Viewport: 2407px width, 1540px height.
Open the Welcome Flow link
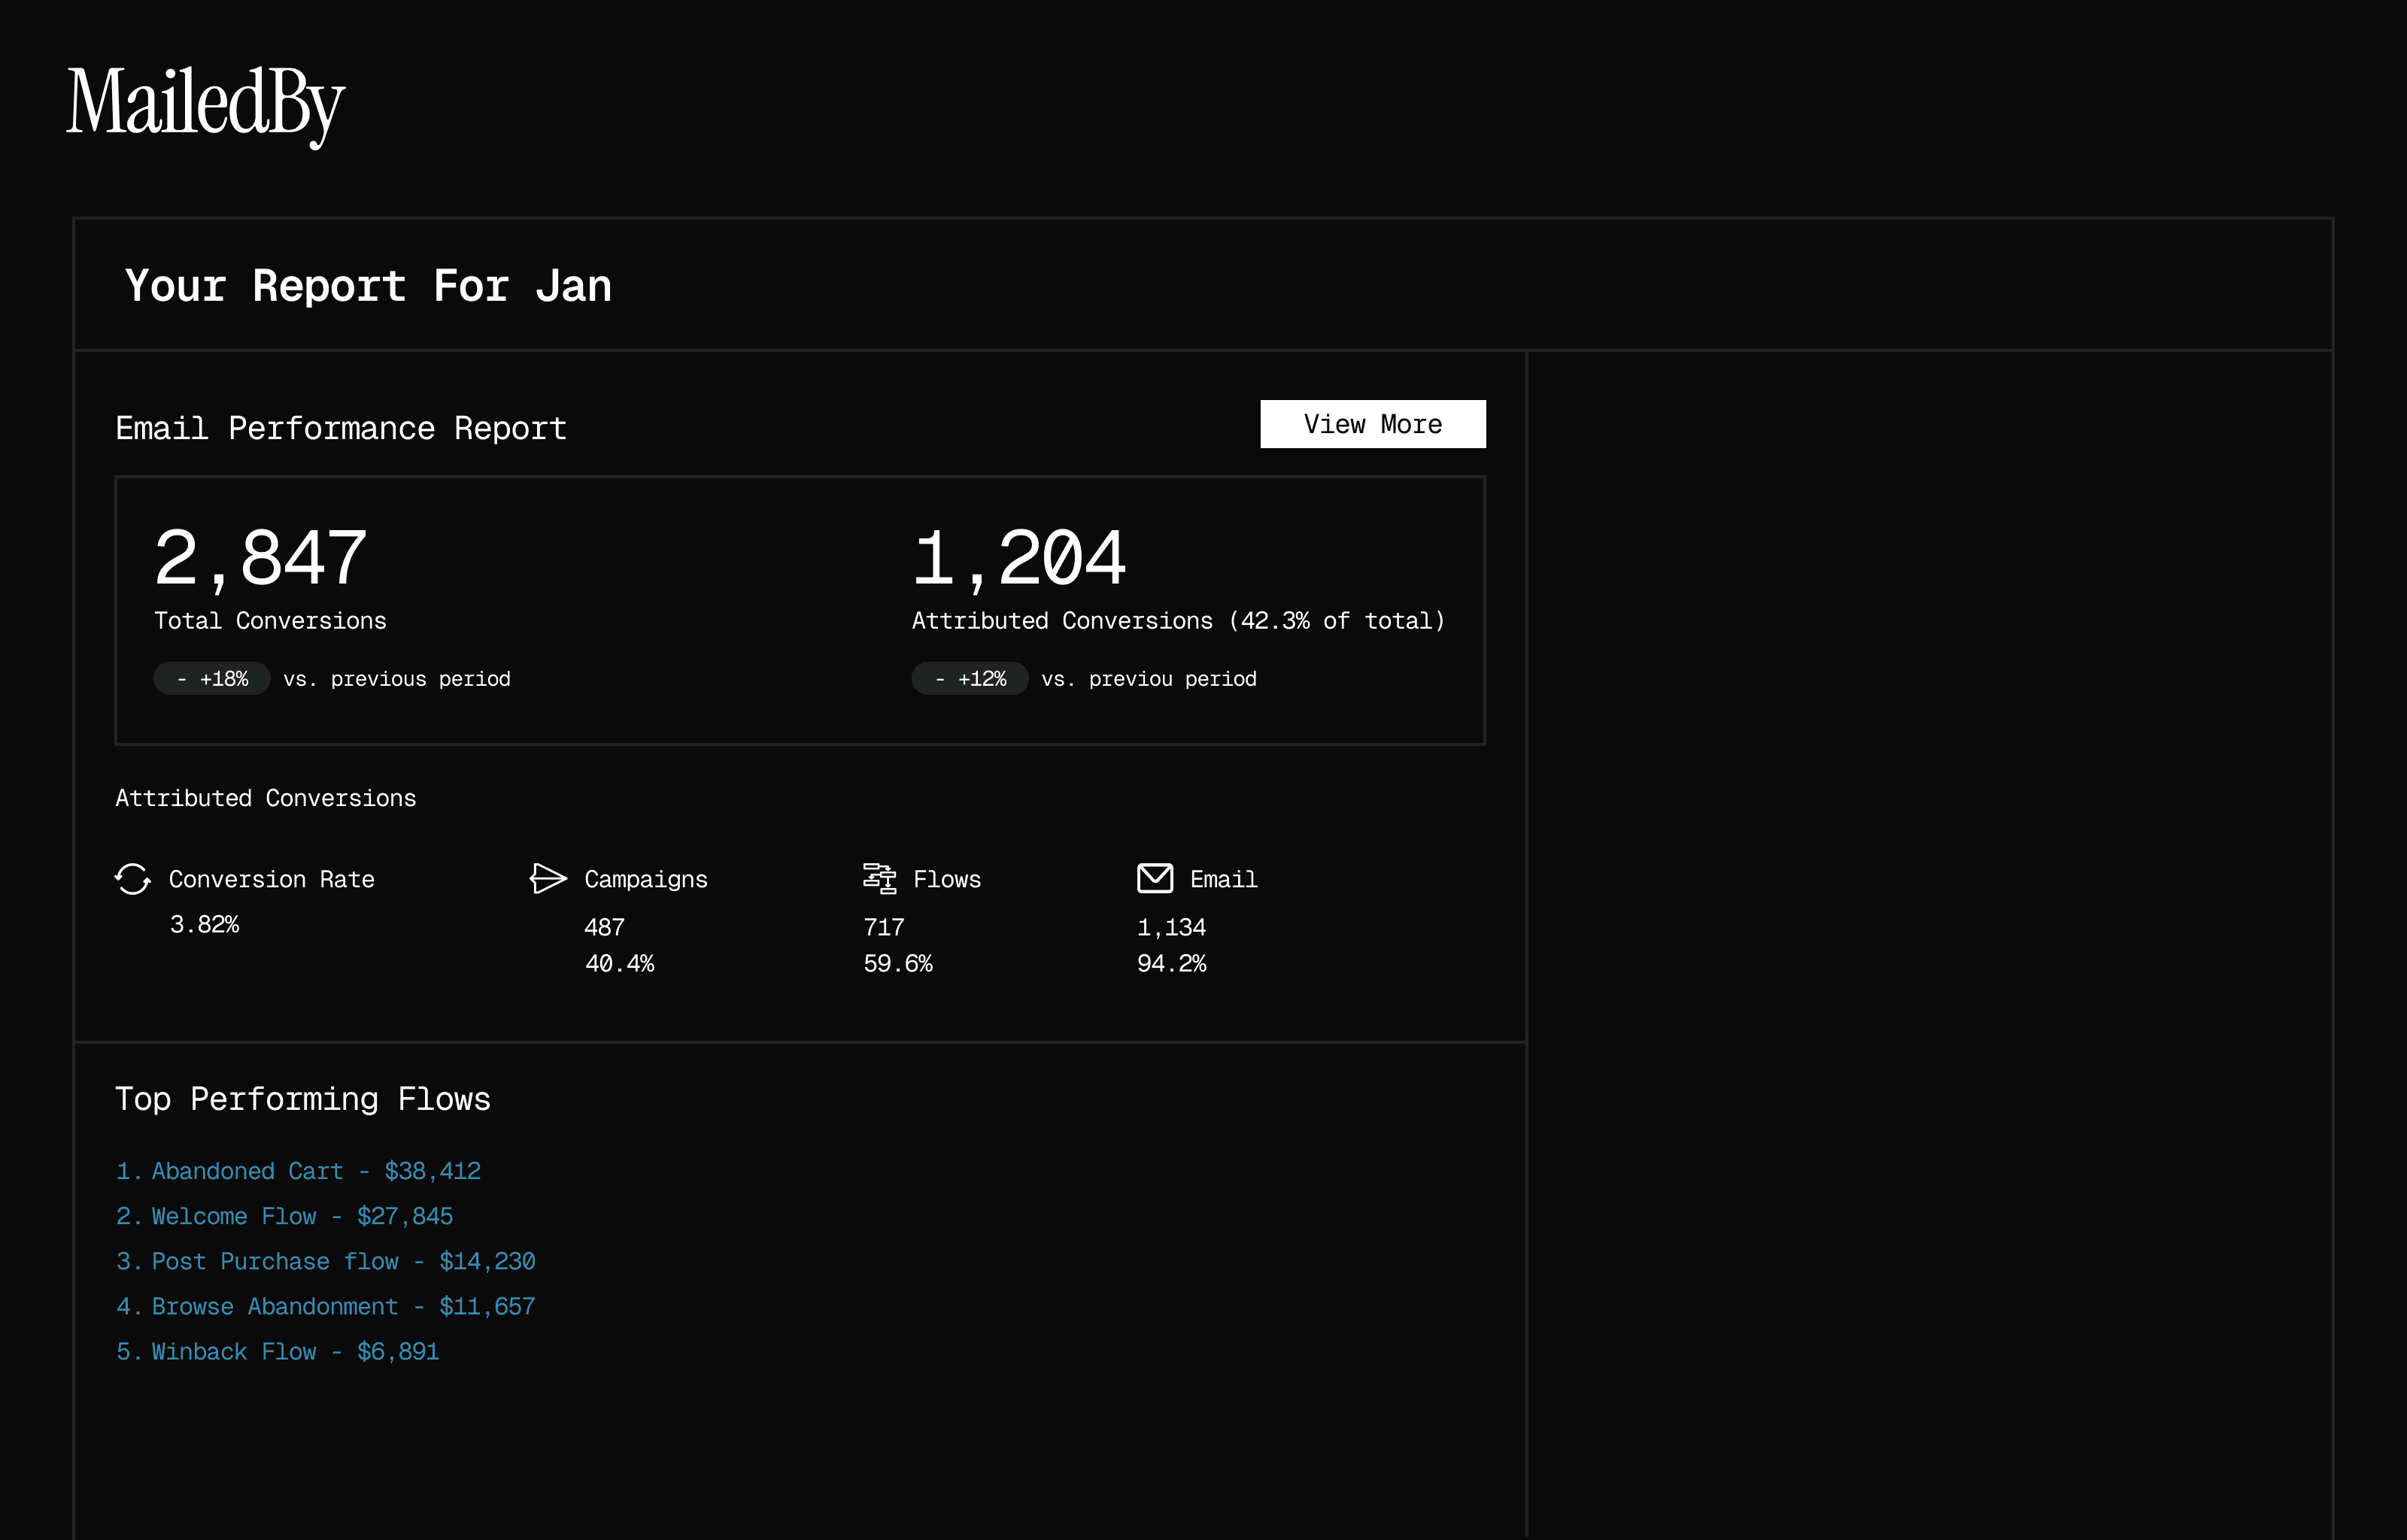click(x=284, y=1216)
